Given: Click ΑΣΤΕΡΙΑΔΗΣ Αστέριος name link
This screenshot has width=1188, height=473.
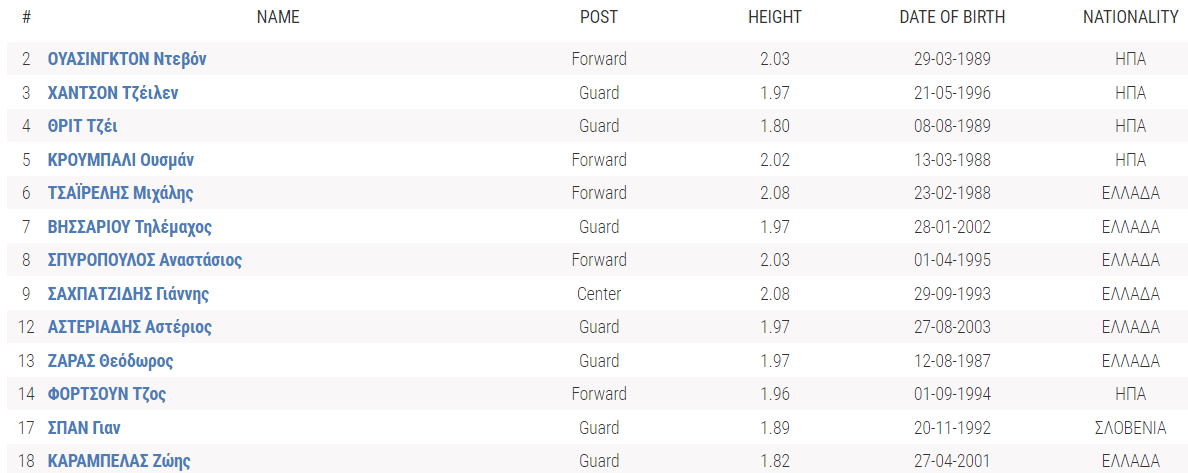Looking at the screenshot, I should tap(129, 327).
